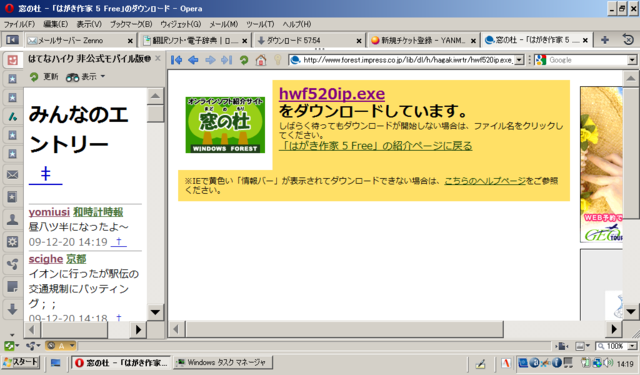Click the volume speaker tray icon

(x=608, y=362)
